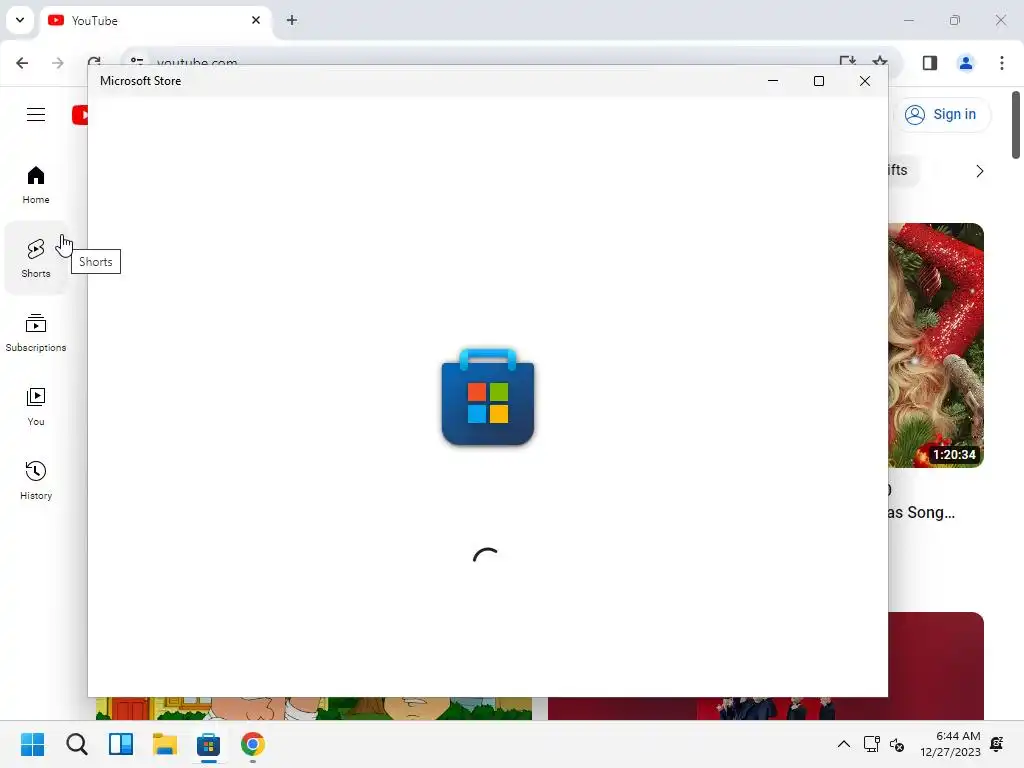Open video thumbnail with 1:20:34 duration
Screen dimensions: 1024x768
(x=935, y=345)
